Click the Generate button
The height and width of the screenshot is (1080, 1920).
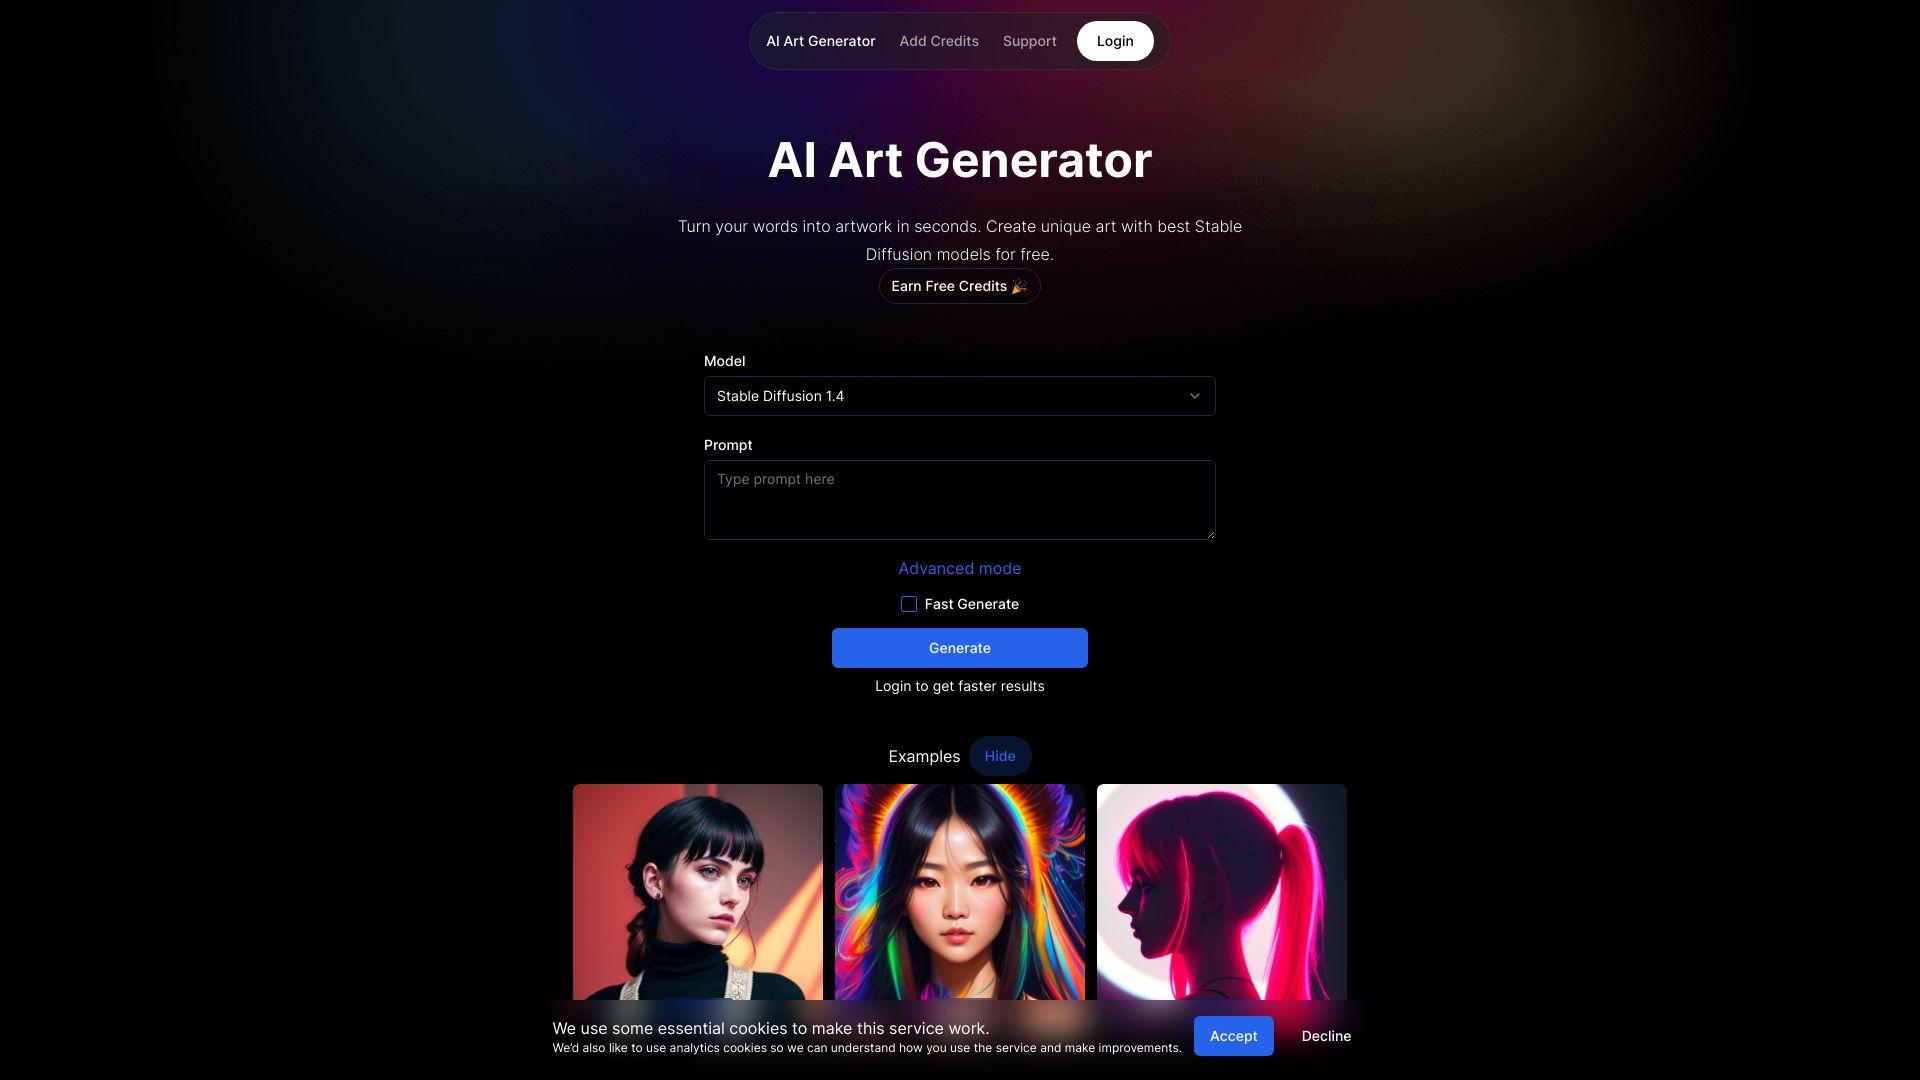(960, 647)
